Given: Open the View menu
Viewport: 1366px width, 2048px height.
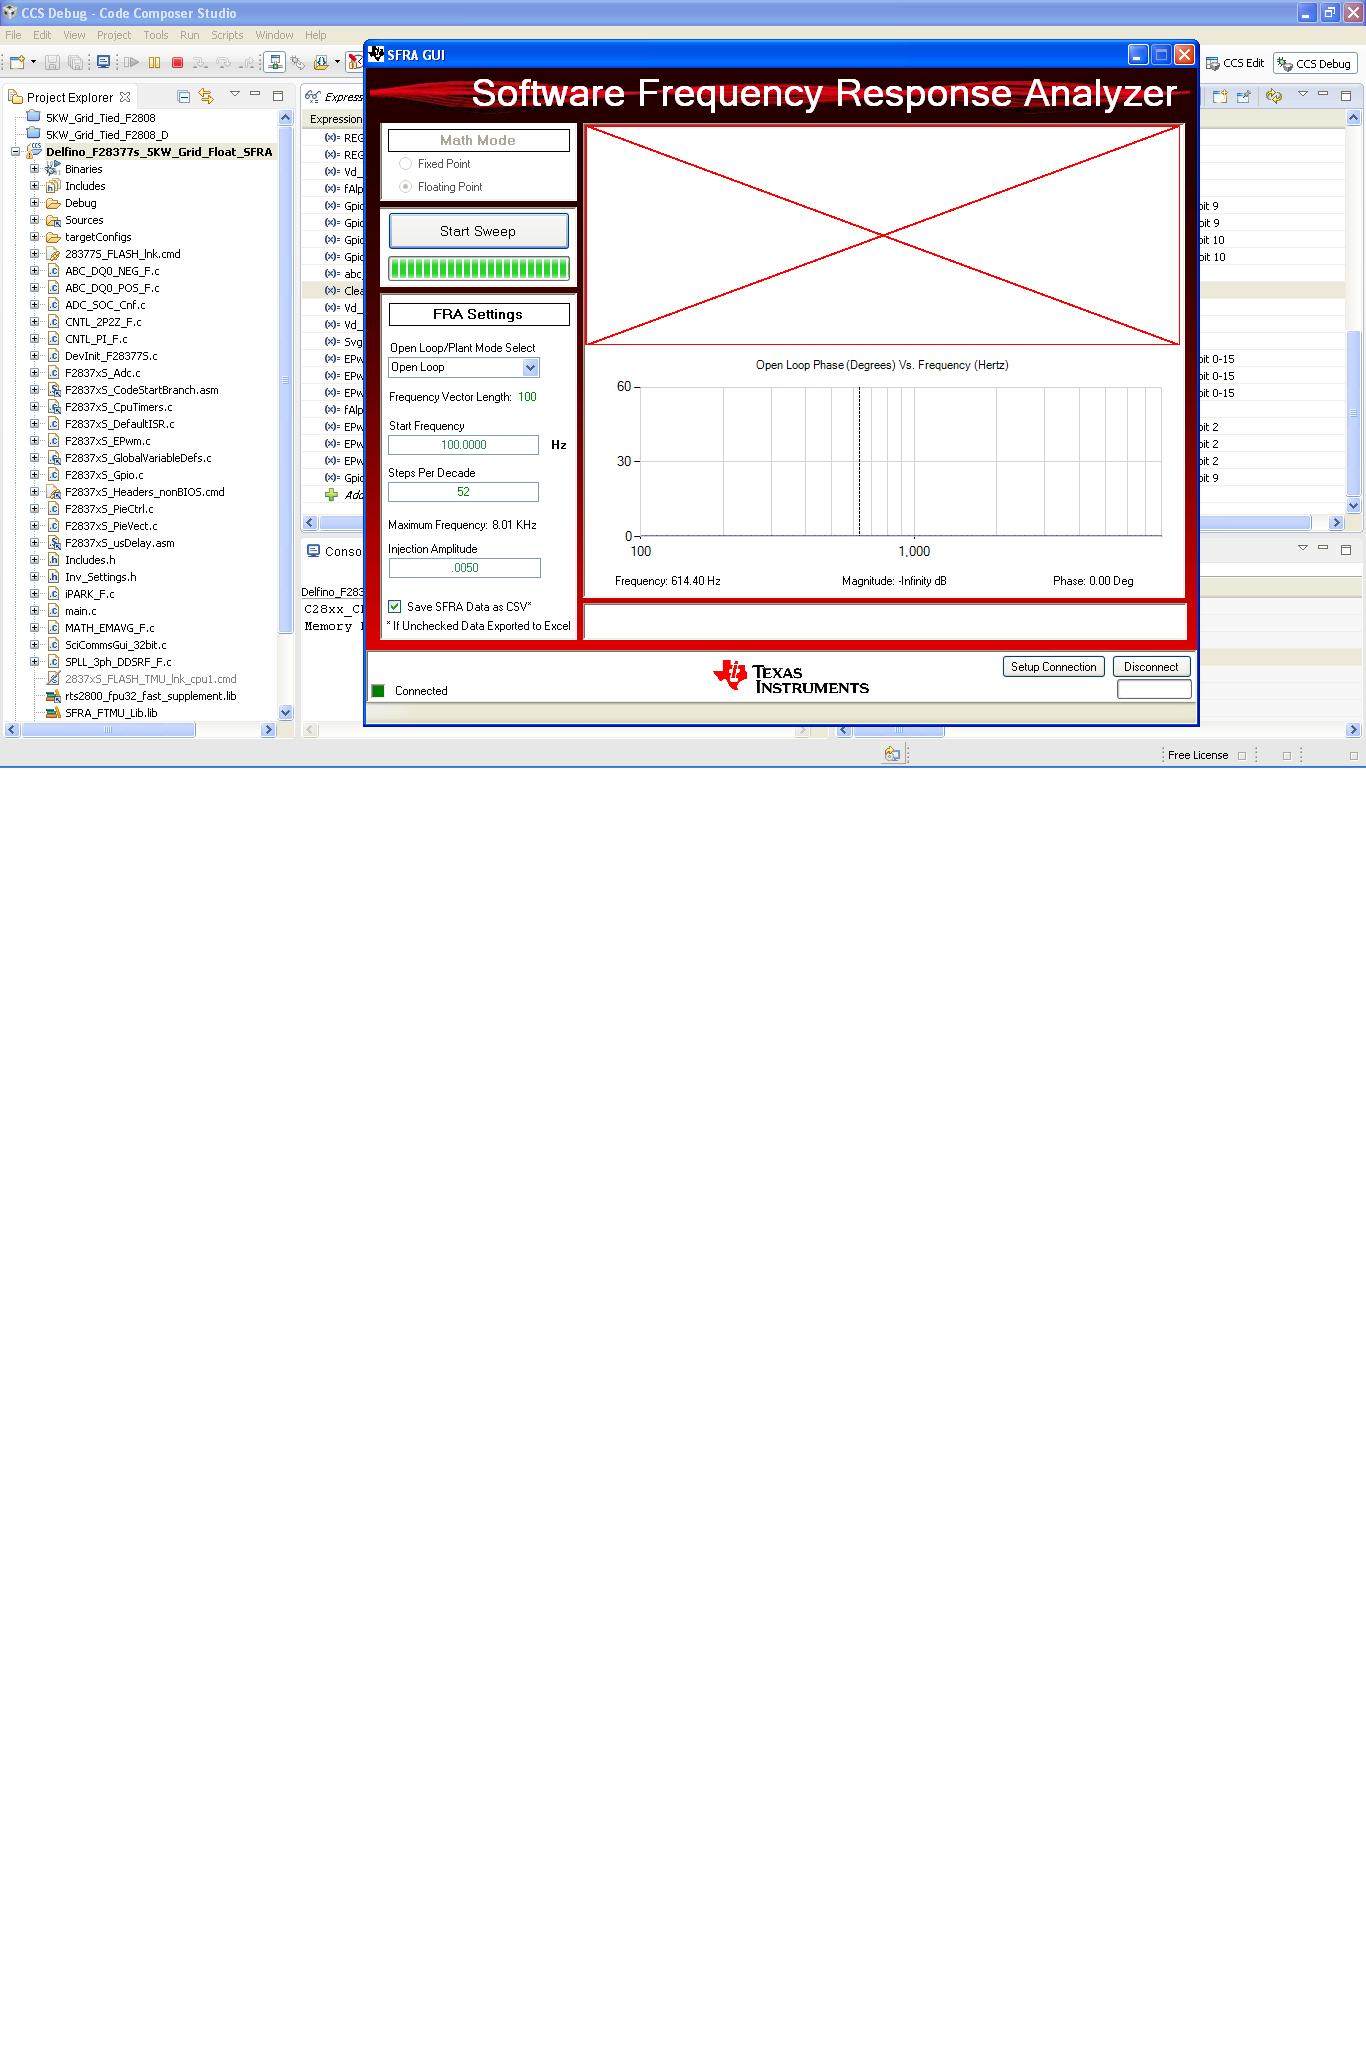Looking at the screenshot, I should pos(74,35).
